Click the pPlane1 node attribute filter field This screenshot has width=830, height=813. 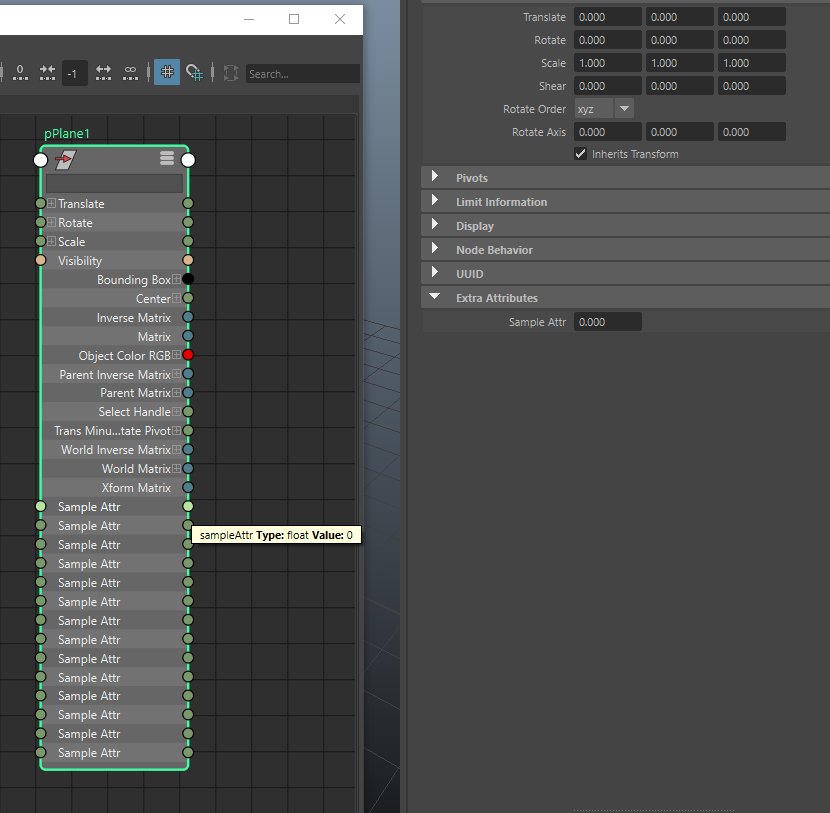114,183
